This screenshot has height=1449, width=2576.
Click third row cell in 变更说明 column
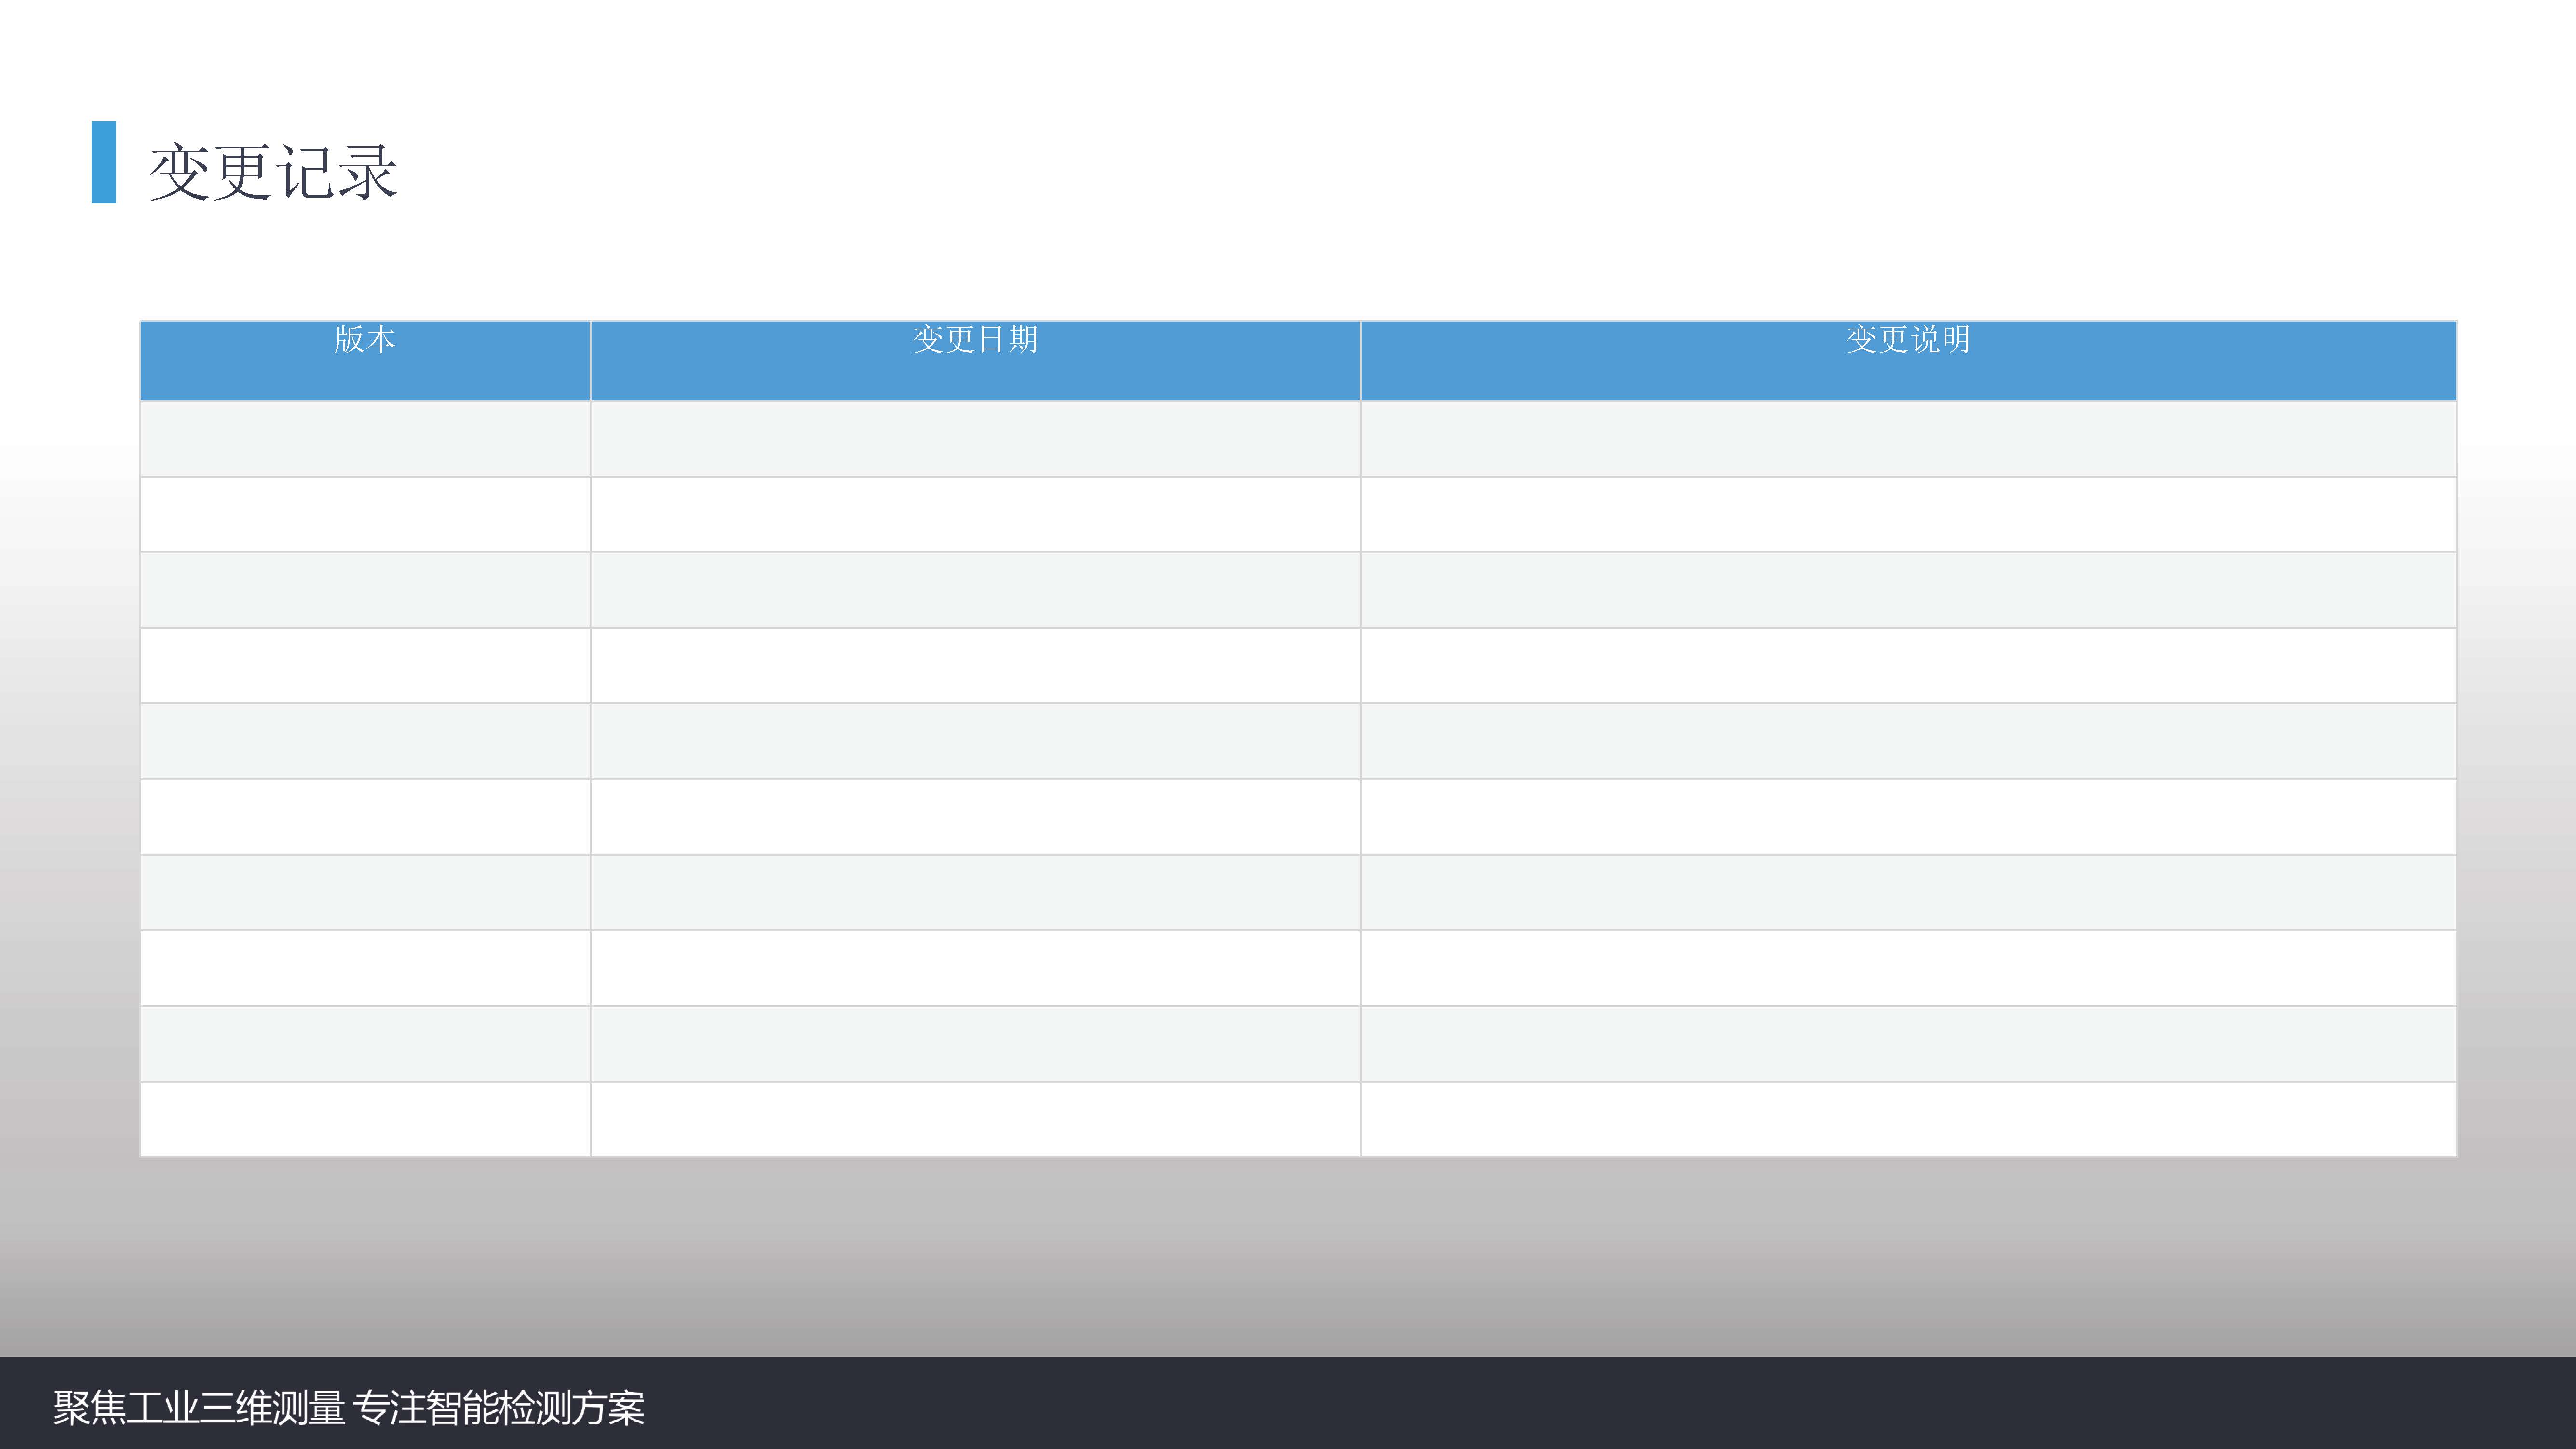(1908, 590)
